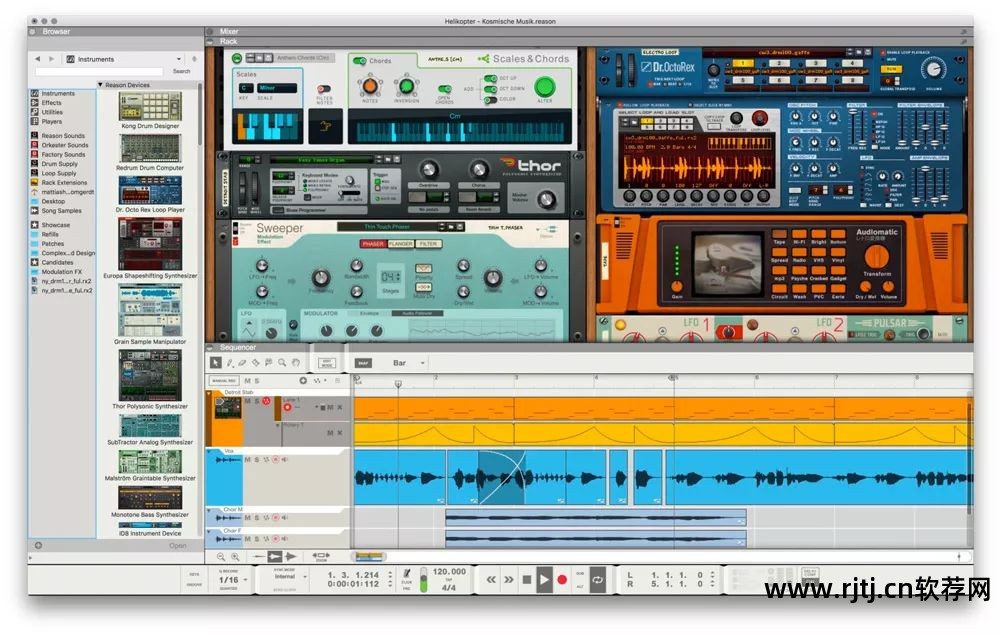Click the Sweeper patch save disk icon
The width and height of the screenshot is (1000, 635).
tap(460, 226)
